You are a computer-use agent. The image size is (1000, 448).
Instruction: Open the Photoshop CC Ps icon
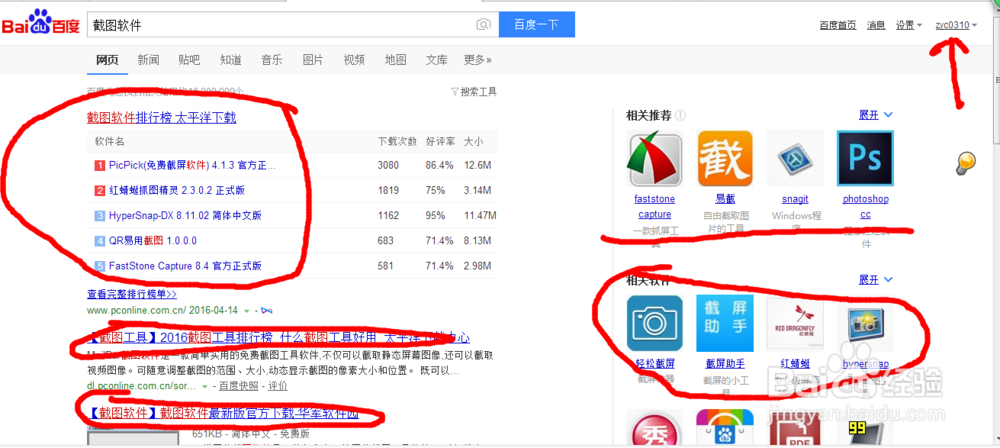pyautogui.click(x=865, y=158)
